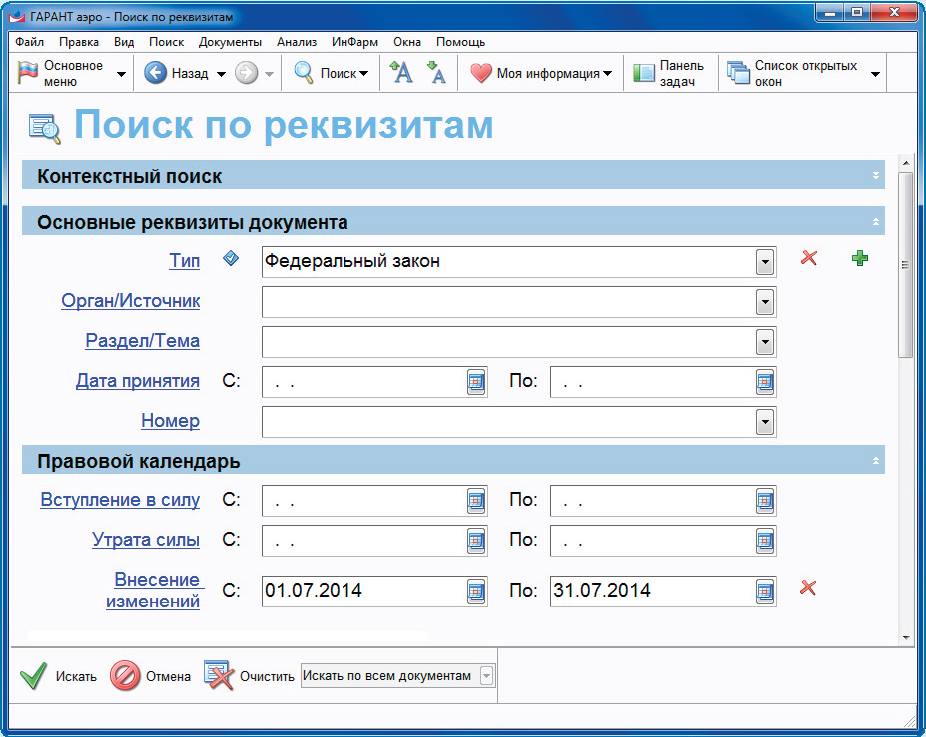Open calendar for Дата принятия start date
Screen dimensions: 926x737
coord(476,381)
